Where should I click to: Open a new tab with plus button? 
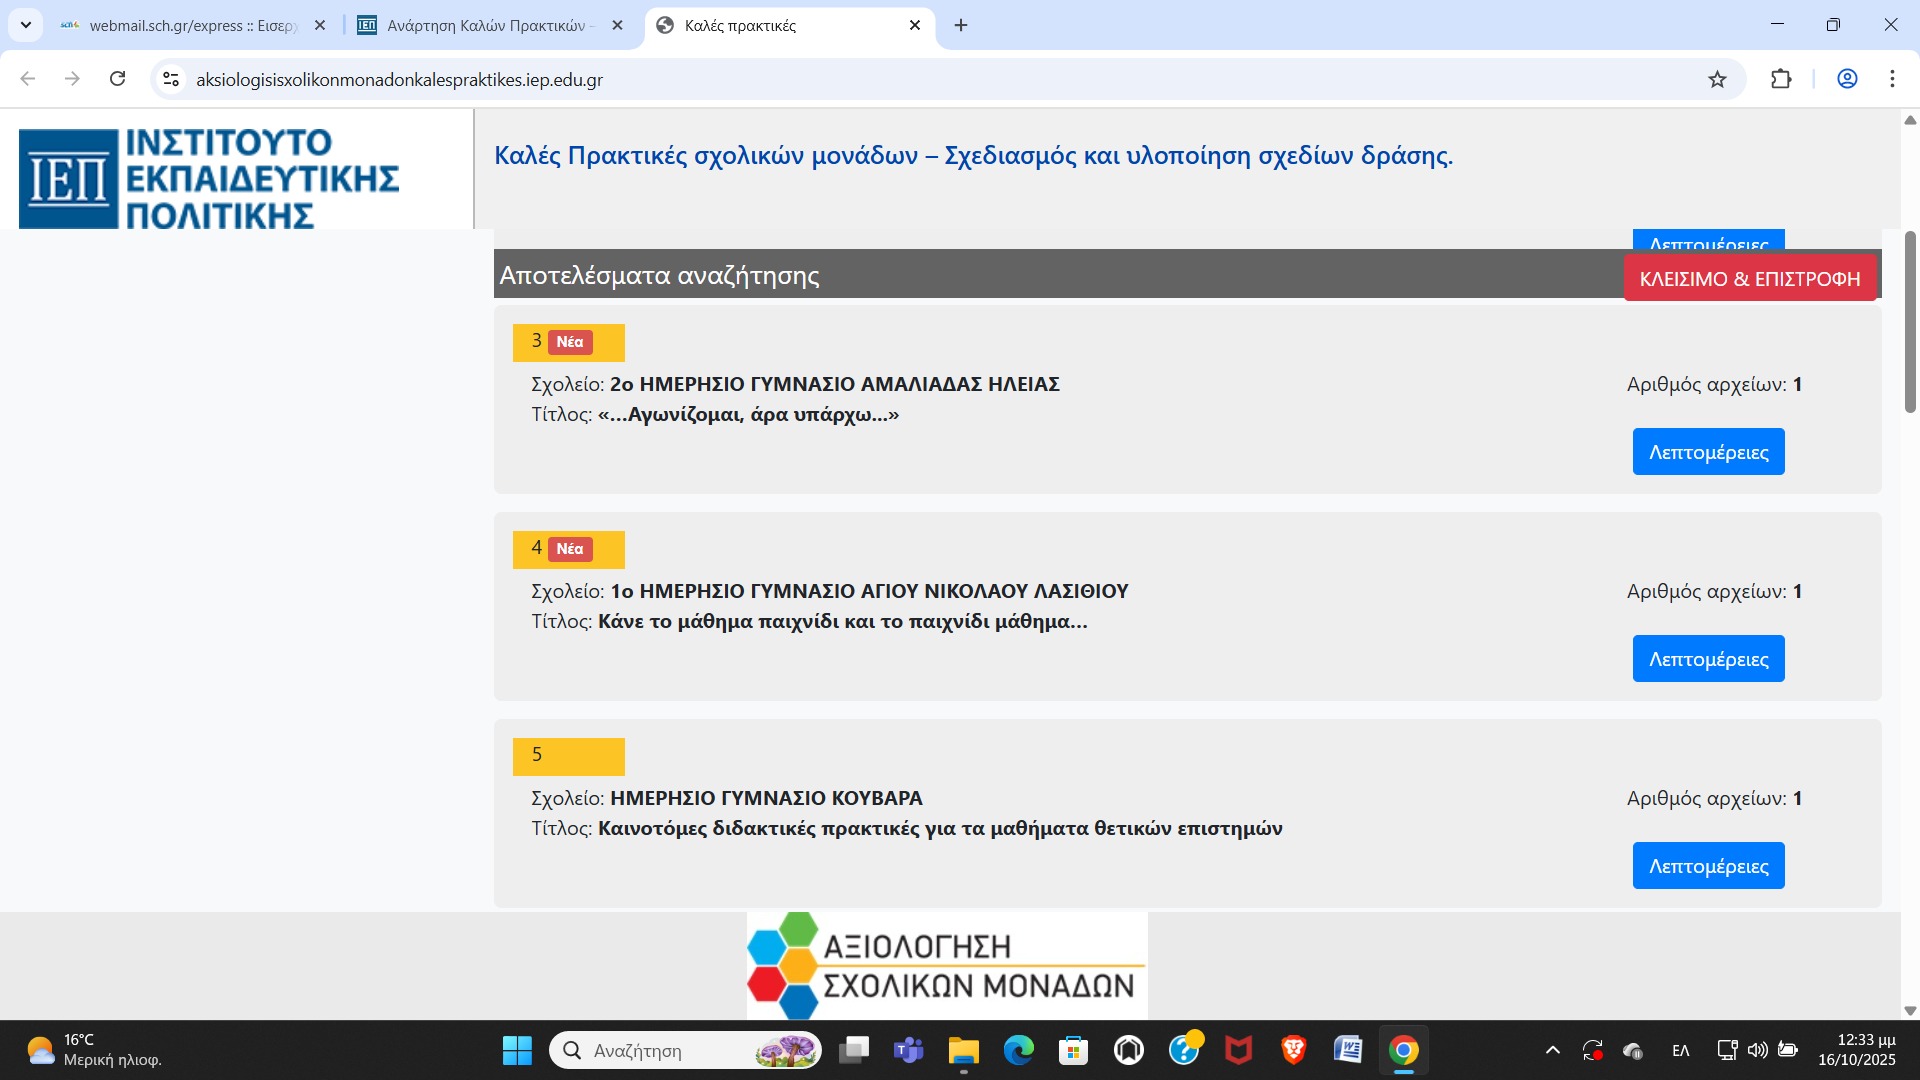[961, 25]
